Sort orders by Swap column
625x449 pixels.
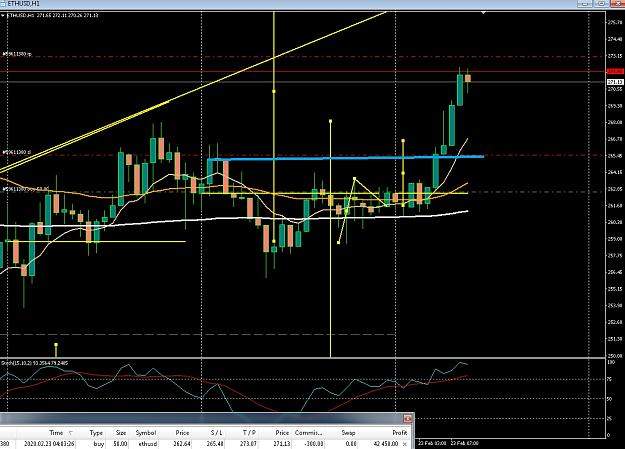(x=348, y=433)
